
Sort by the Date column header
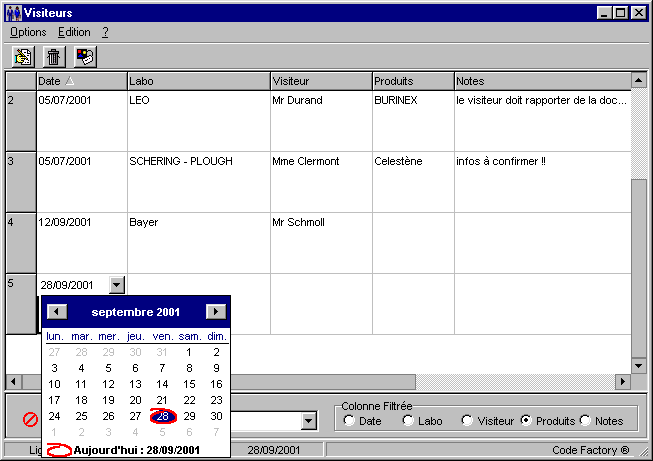click(x=82, y=81)
